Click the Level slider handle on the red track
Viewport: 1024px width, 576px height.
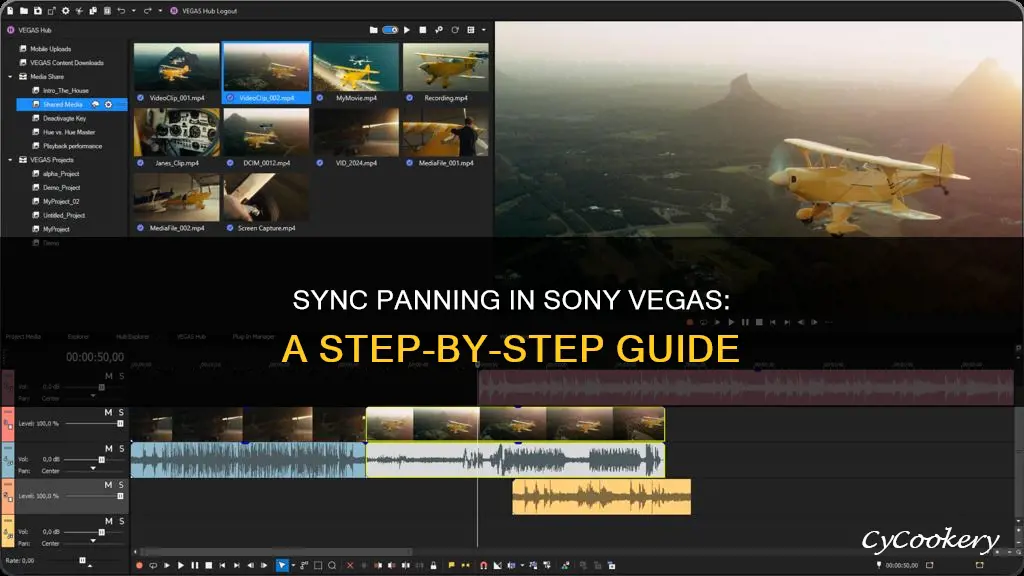(120, 424)
